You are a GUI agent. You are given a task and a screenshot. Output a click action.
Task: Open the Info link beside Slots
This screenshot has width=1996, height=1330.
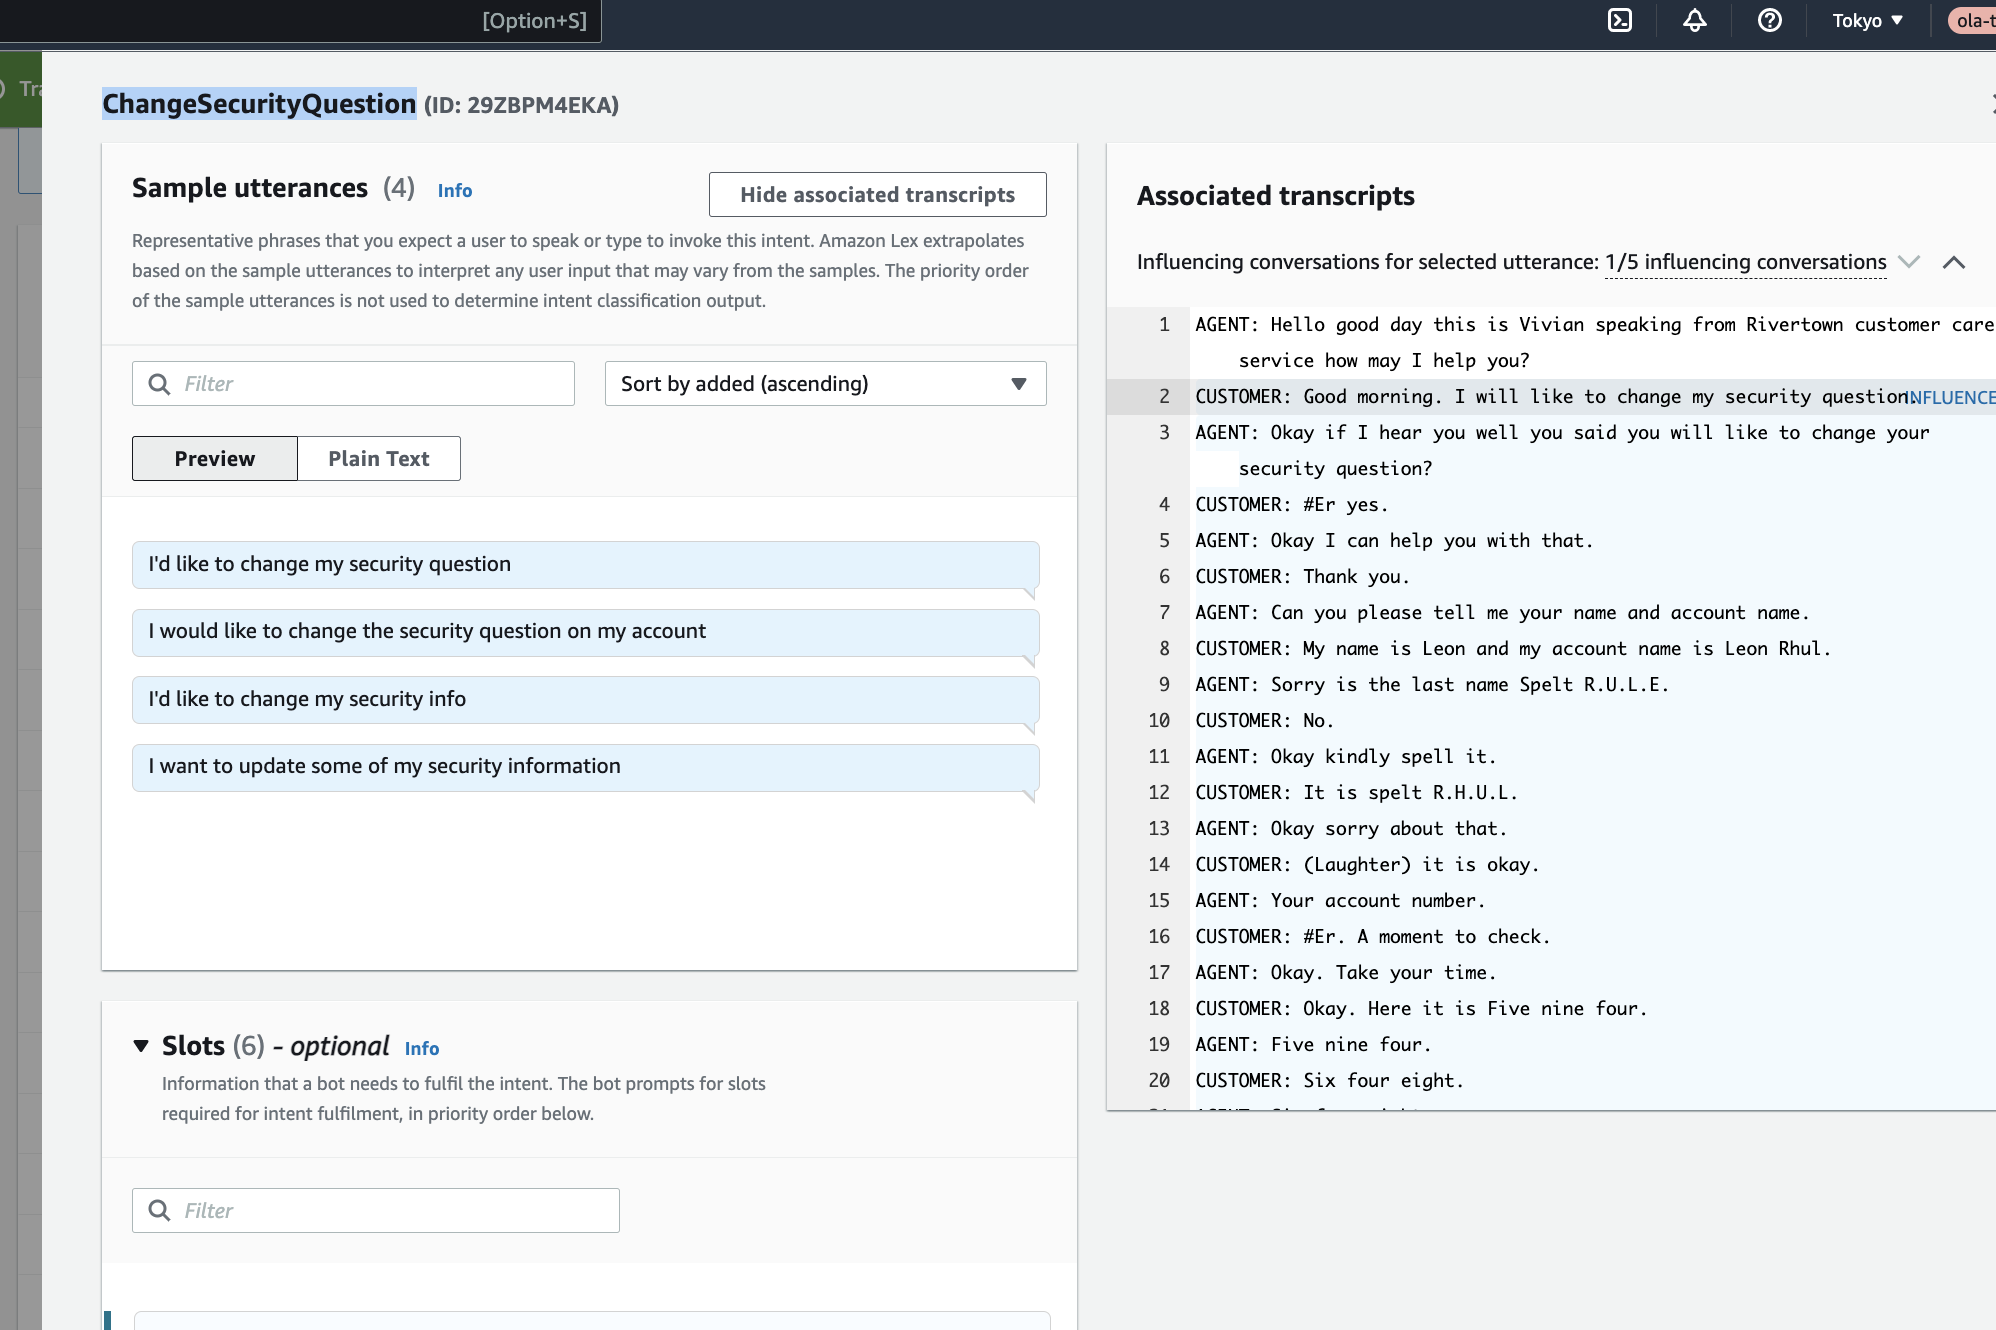tap(421, 1048)
